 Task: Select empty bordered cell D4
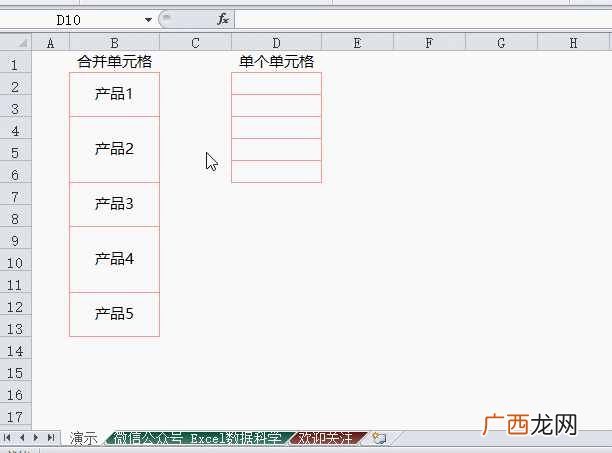(276, 127)
